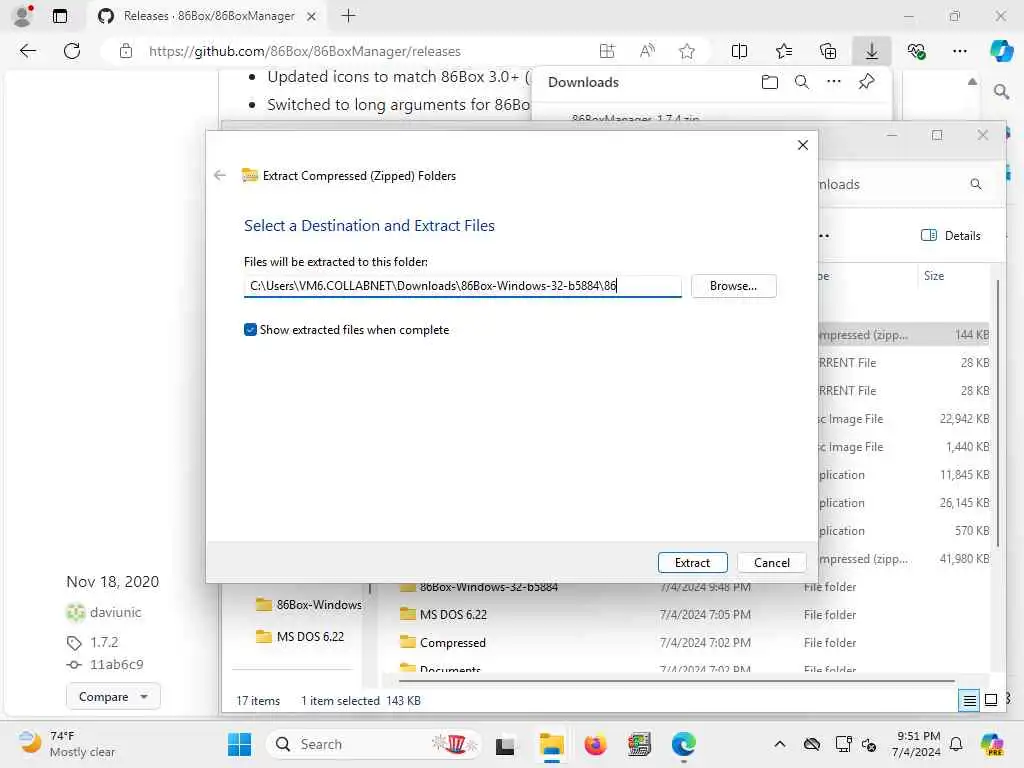Open the Edge apps icon in the address bar
This screenshot has width=1024, height=768.
tap(607, 51)
